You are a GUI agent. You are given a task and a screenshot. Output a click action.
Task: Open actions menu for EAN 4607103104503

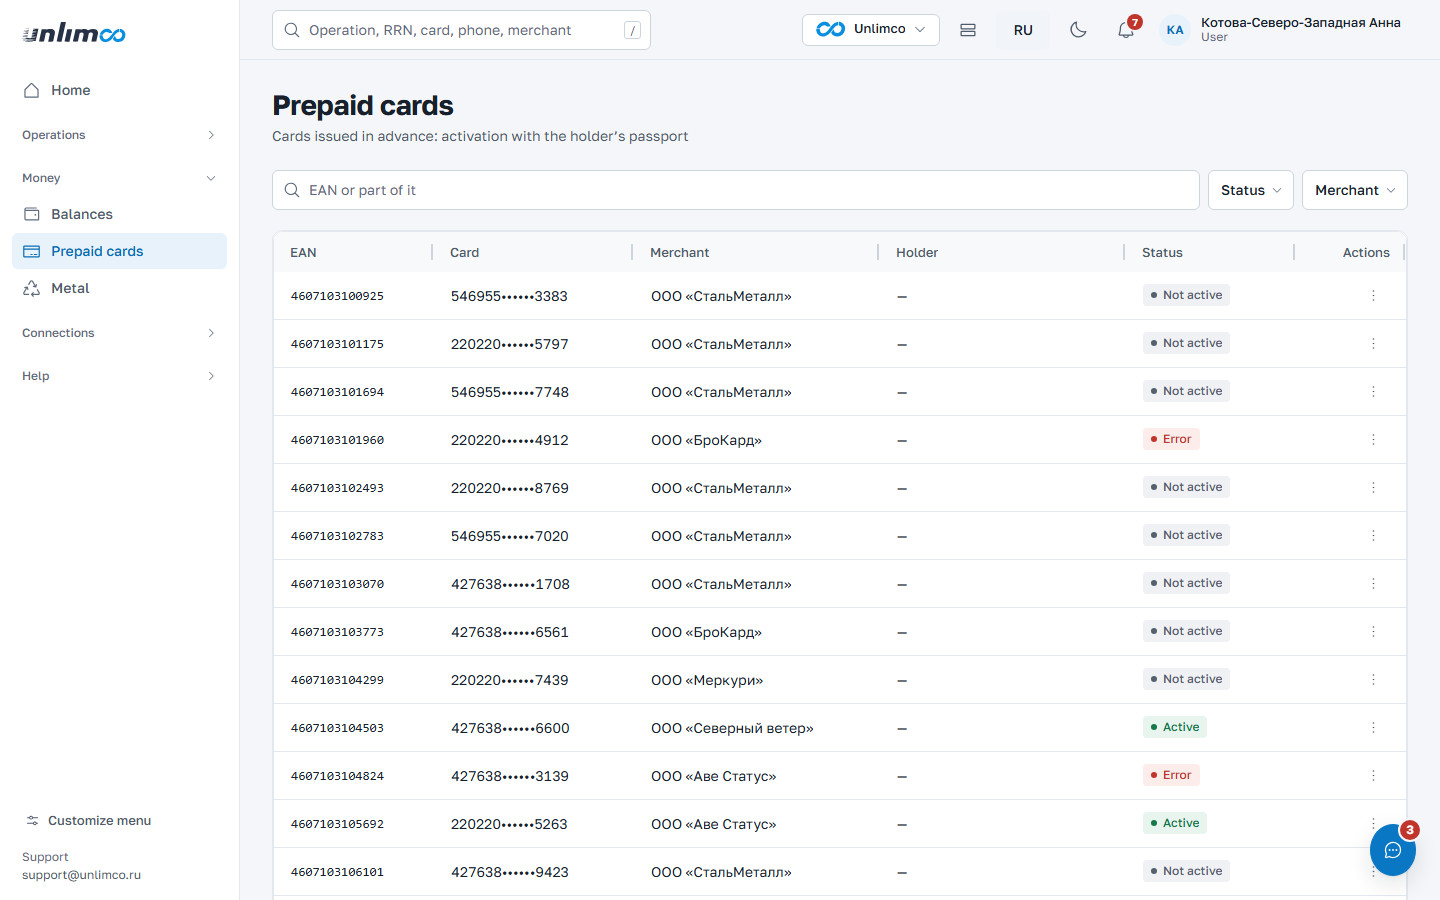coord(1373,728)
